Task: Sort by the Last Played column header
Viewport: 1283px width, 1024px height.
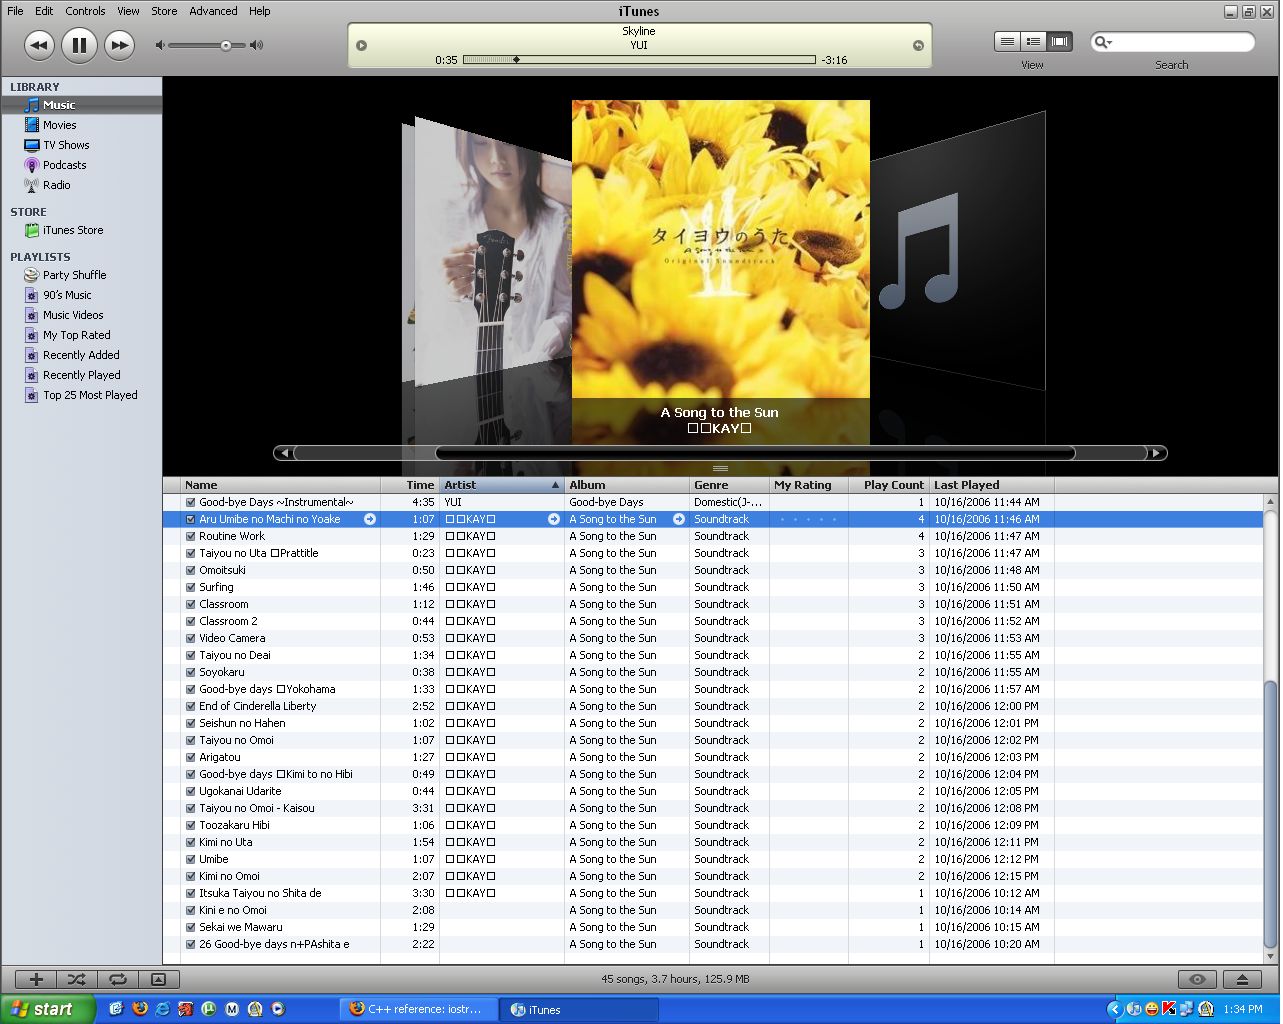Action: 991,485
